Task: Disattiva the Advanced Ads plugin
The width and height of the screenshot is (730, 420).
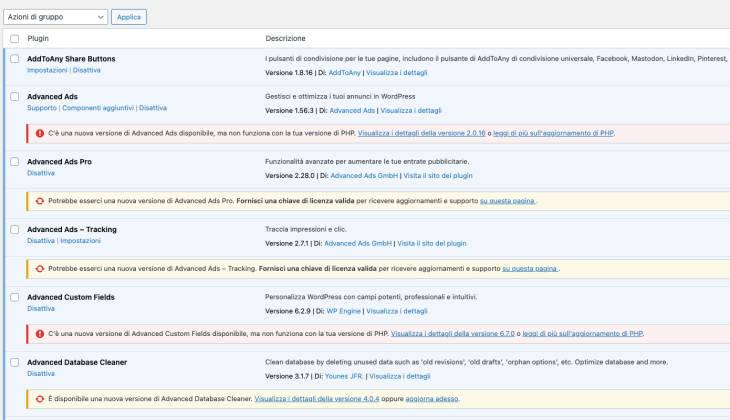Action: click(153, 108)
